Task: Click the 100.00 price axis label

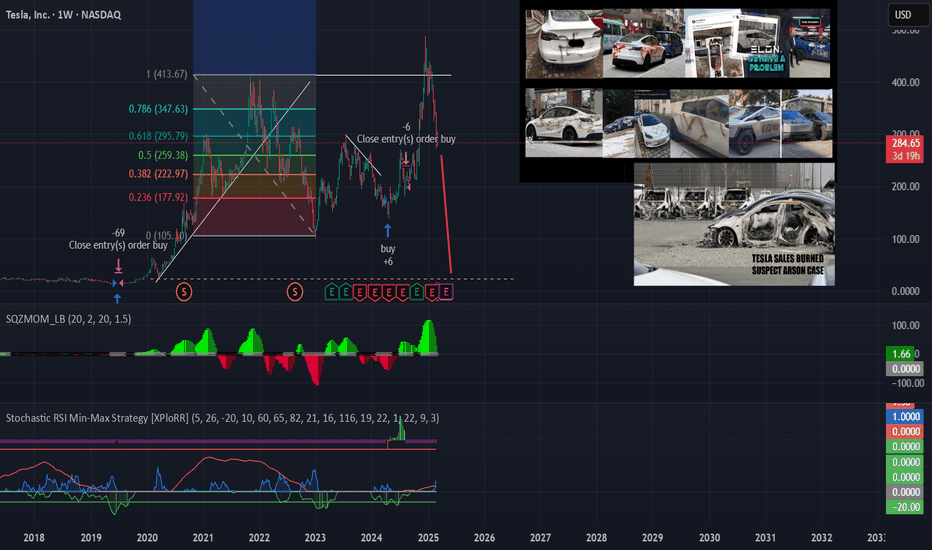Action: tap(905, 239)
